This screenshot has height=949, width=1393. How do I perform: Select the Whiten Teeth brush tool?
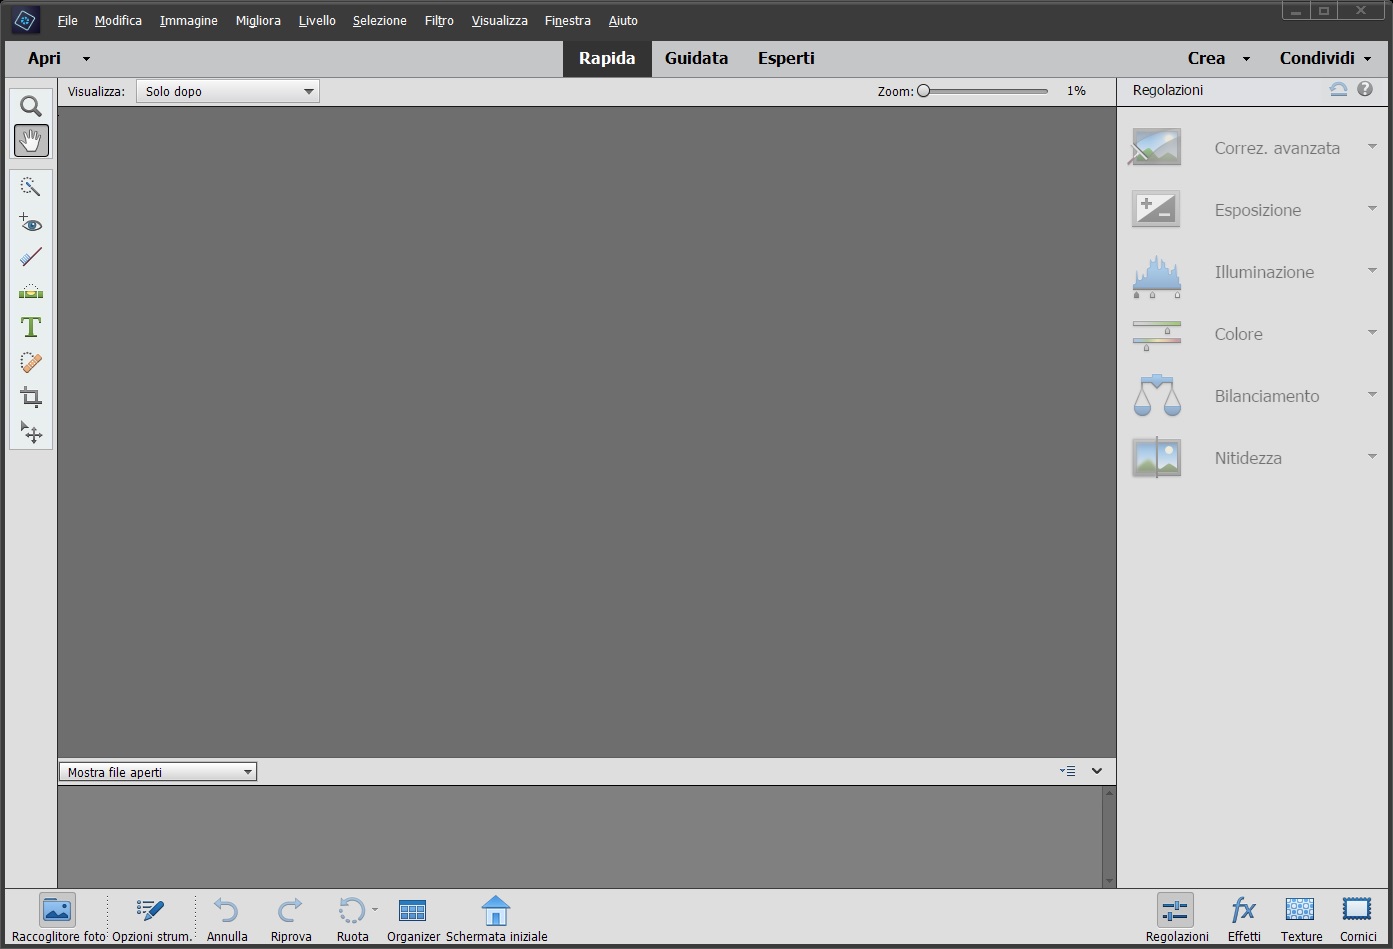tap(31, 257)
